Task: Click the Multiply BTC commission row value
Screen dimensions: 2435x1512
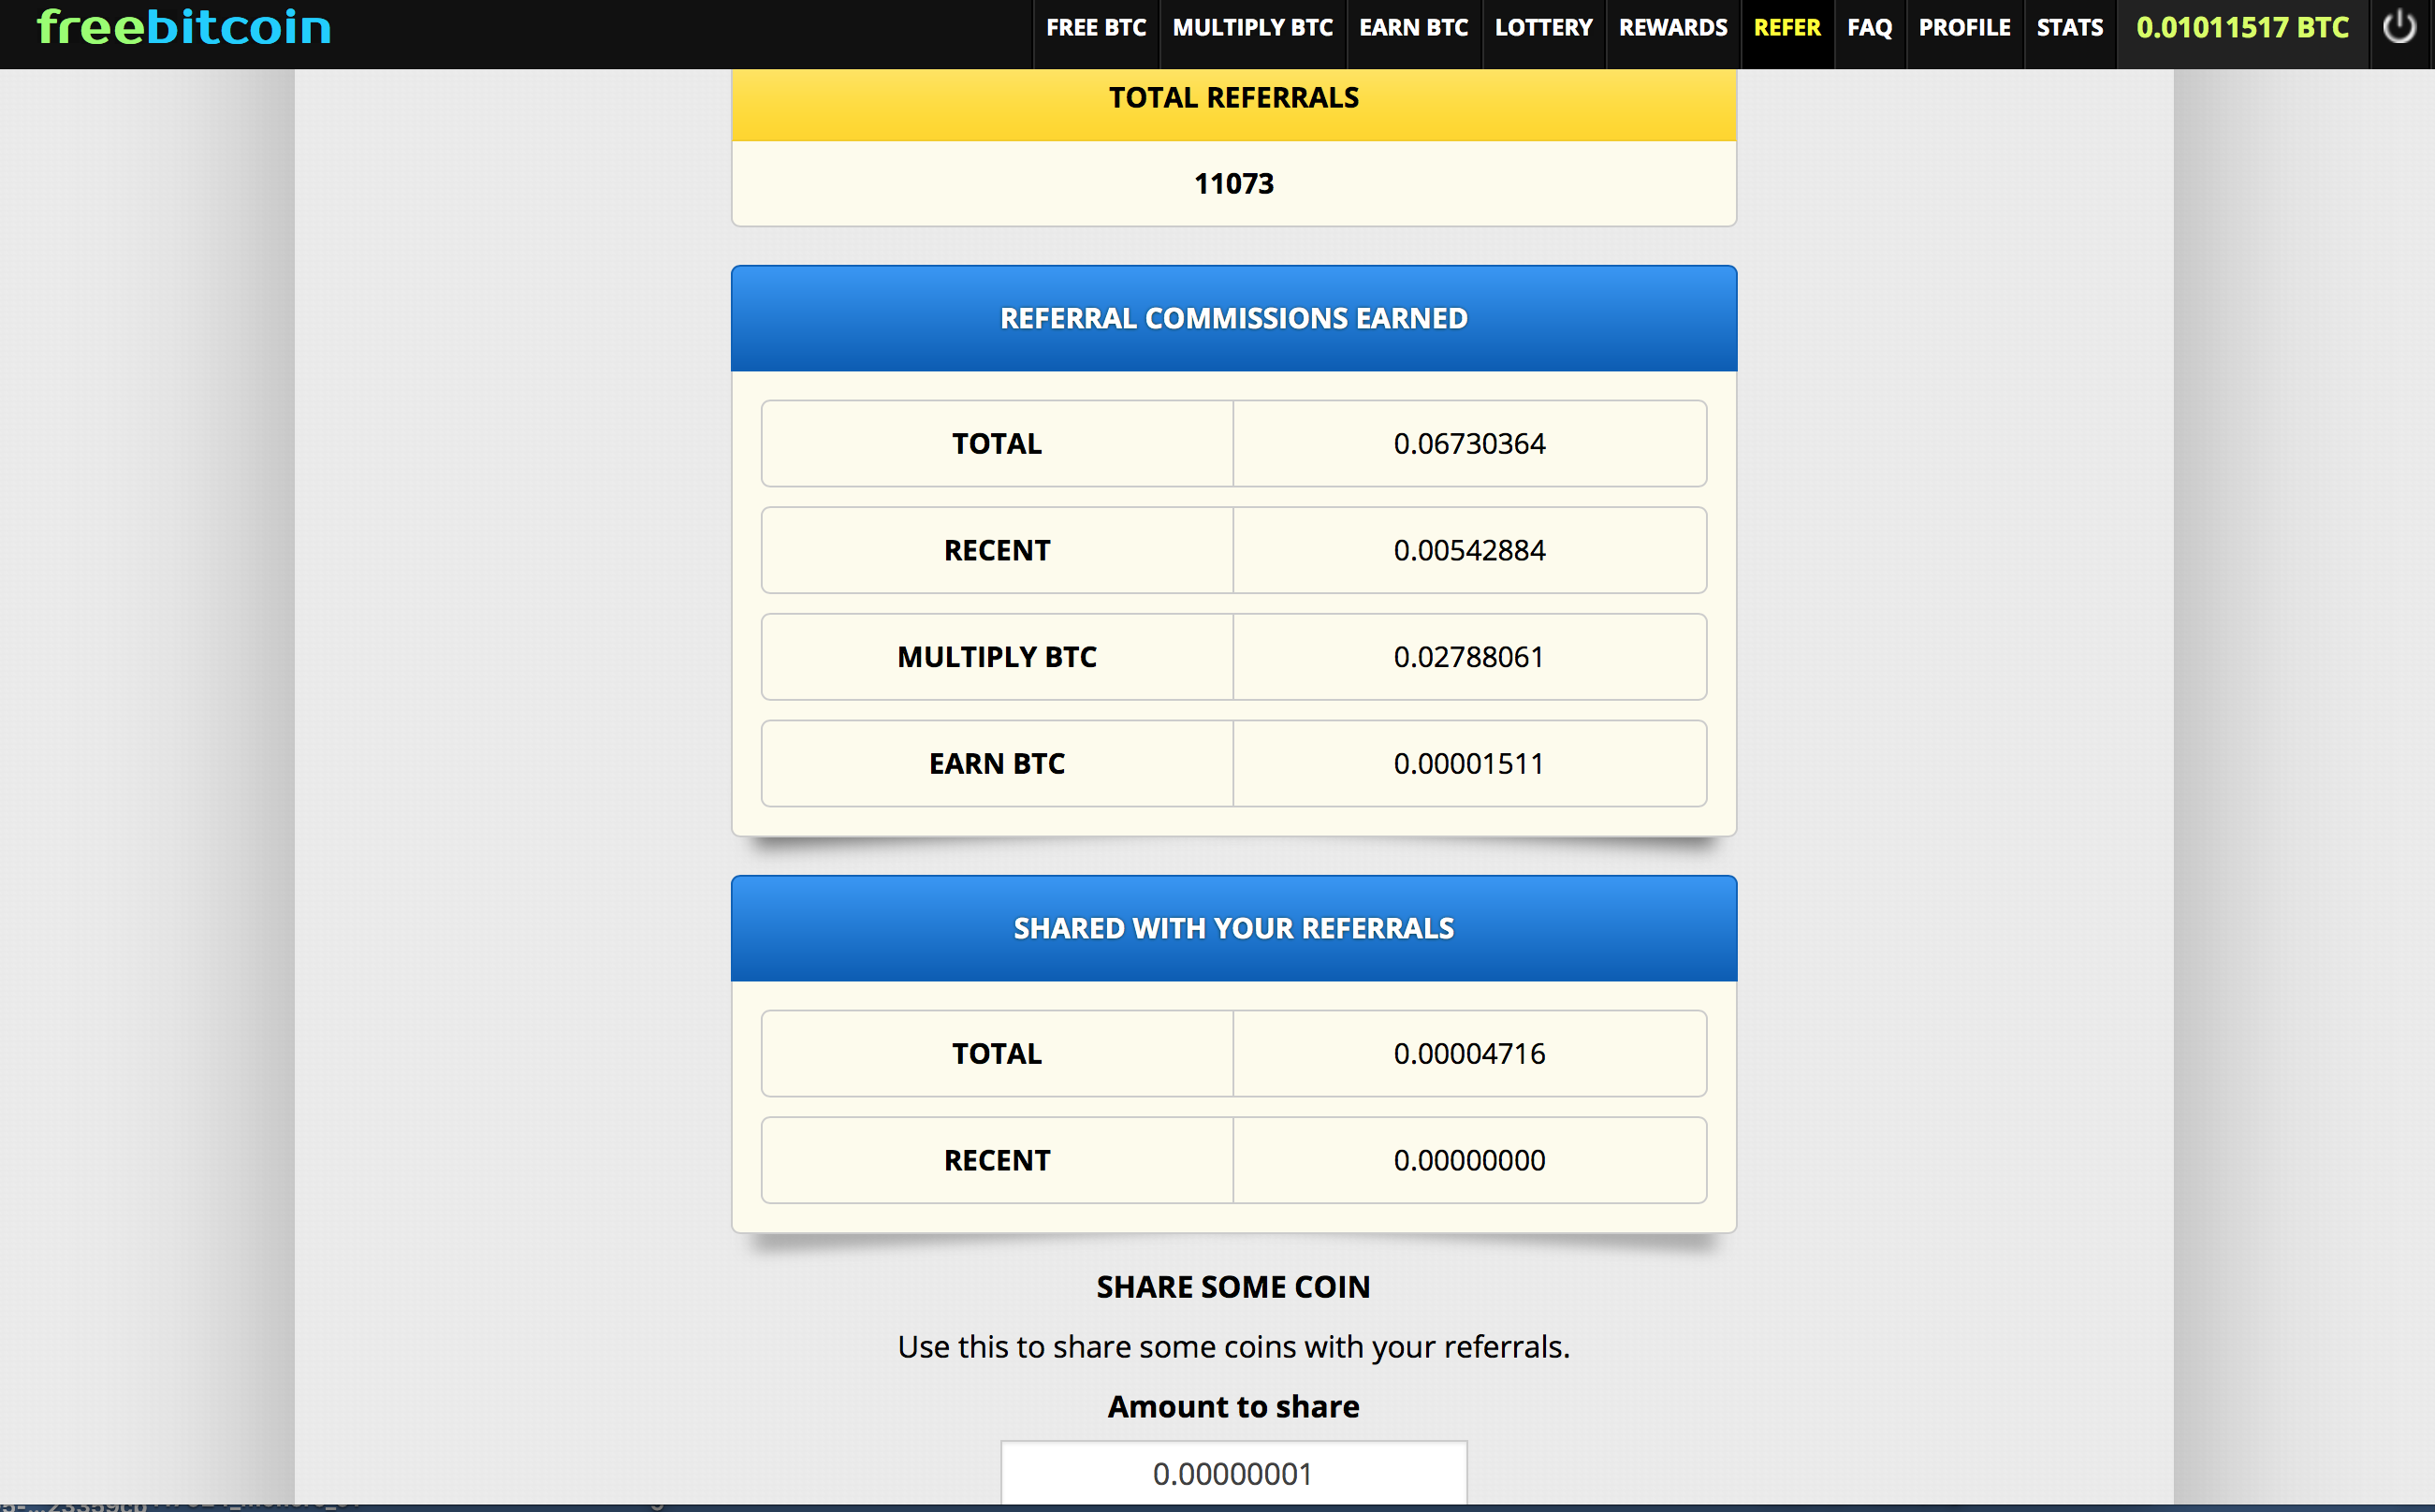Action: click(1469, 657)
